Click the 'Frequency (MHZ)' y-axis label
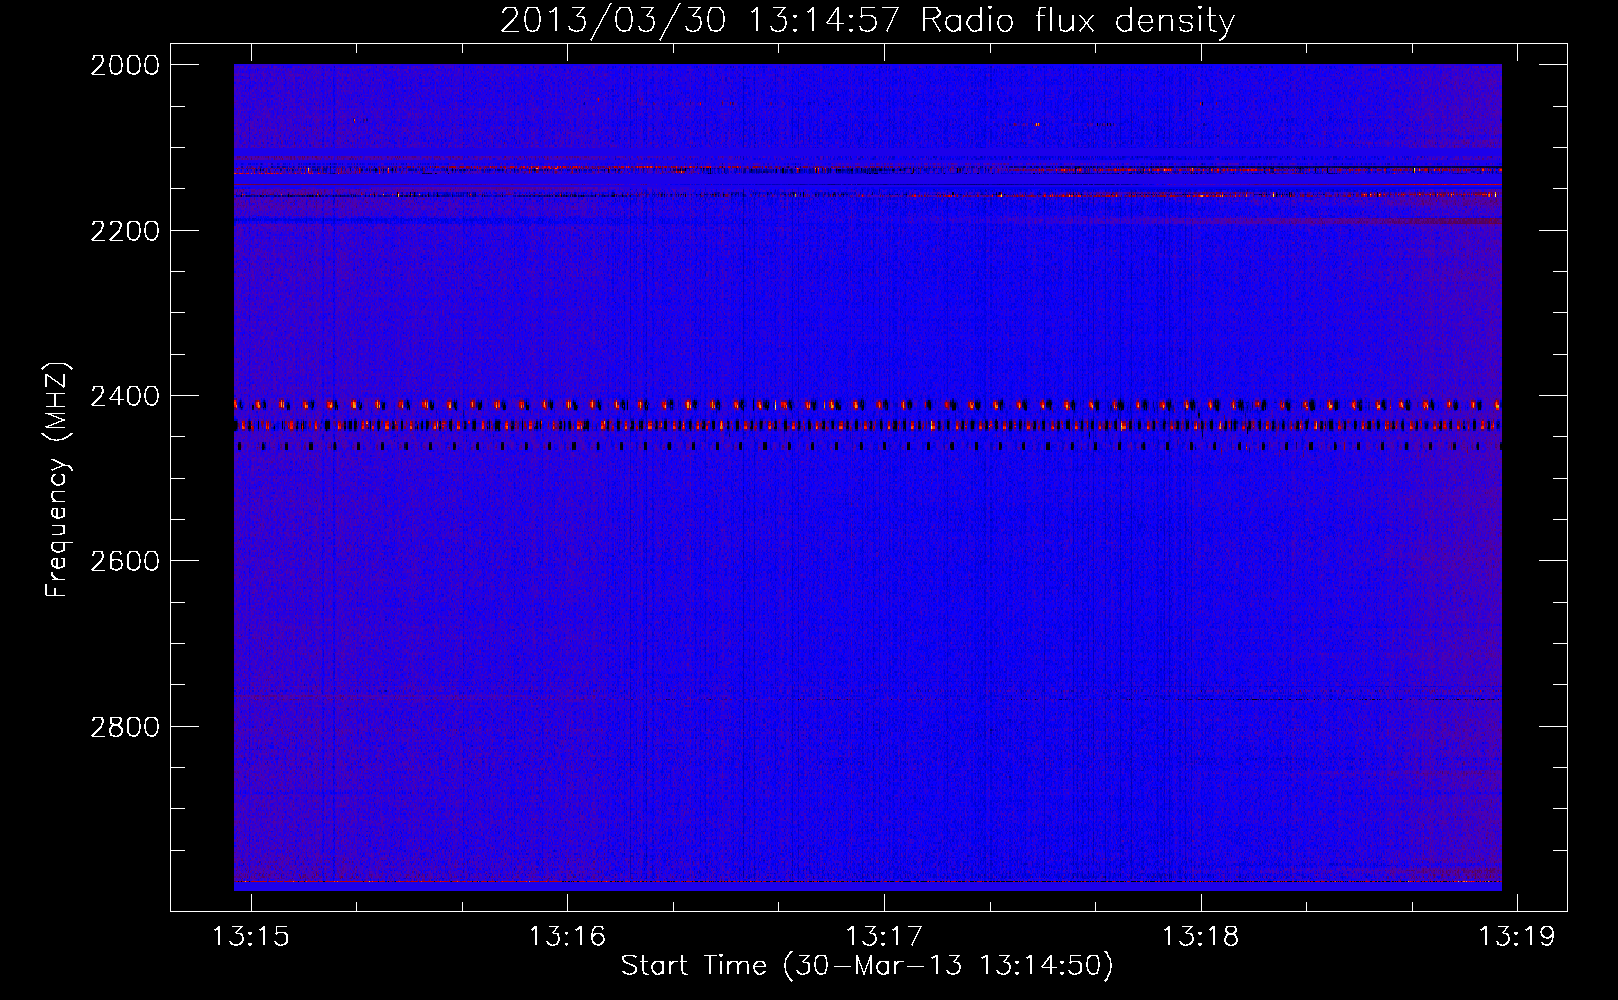The width and height of the screenshot is (1618, 1000). (57, 480)
